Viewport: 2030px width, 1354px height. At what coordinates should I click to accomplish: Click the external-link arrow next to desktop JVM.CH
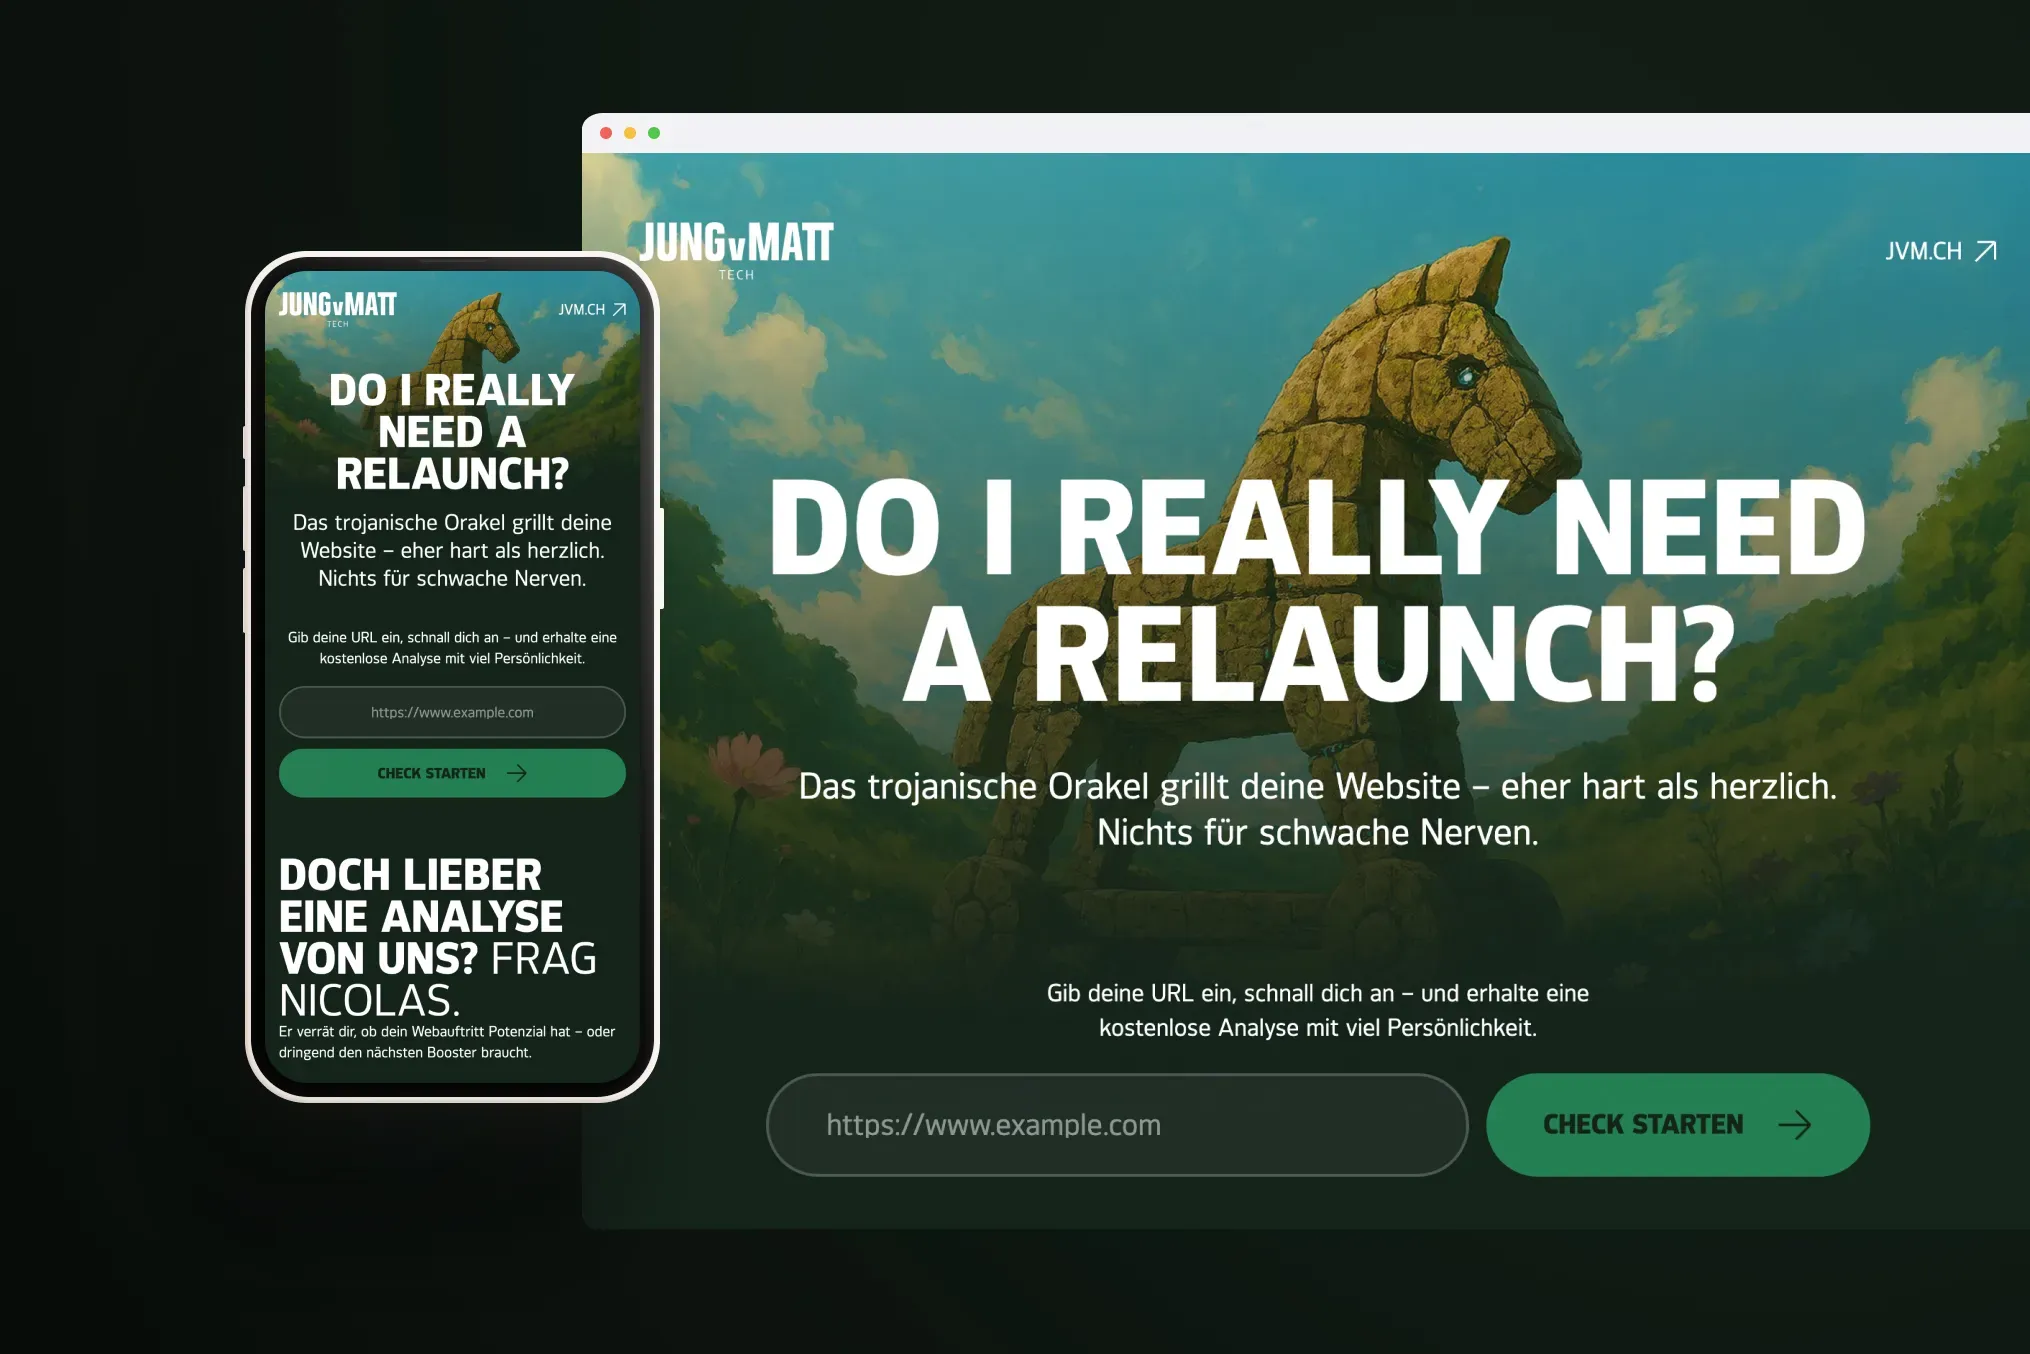pos(1985,250)
